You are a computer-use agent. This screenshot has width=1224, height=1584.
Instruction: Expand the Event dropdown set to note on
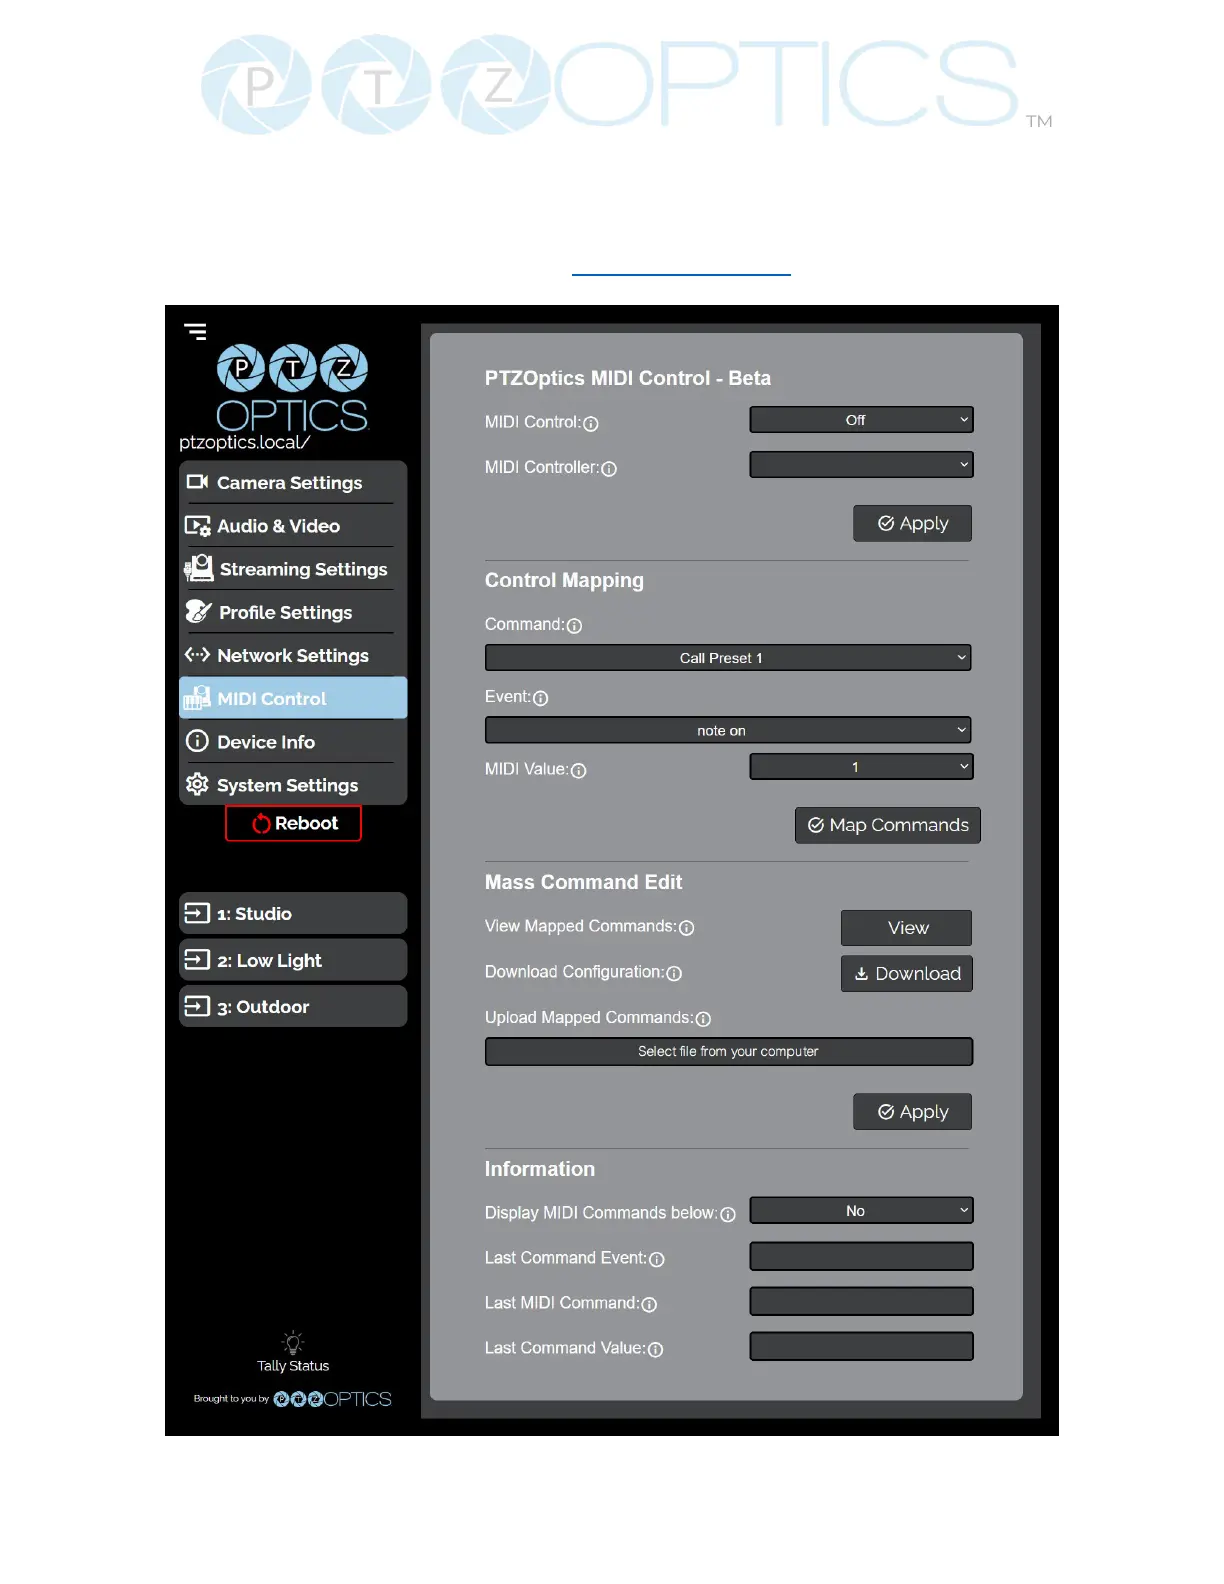(x=728, y=731)
